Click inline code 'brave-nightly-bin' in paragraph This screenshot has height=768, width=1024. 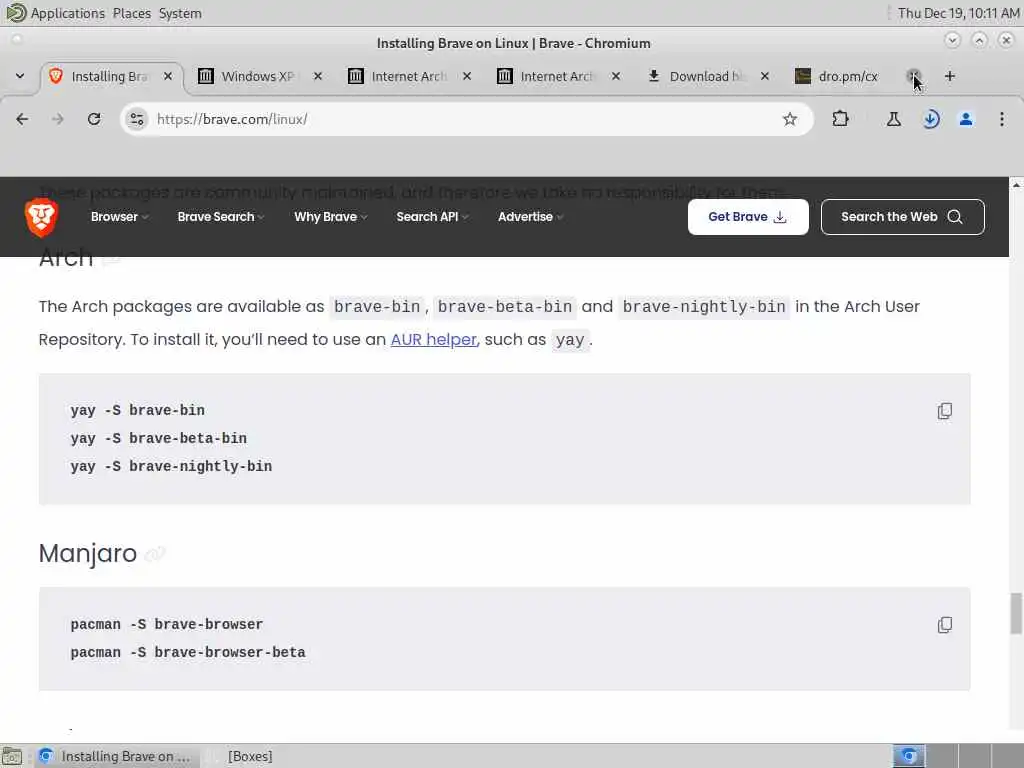pyautogui.click(x=704, y=307)
